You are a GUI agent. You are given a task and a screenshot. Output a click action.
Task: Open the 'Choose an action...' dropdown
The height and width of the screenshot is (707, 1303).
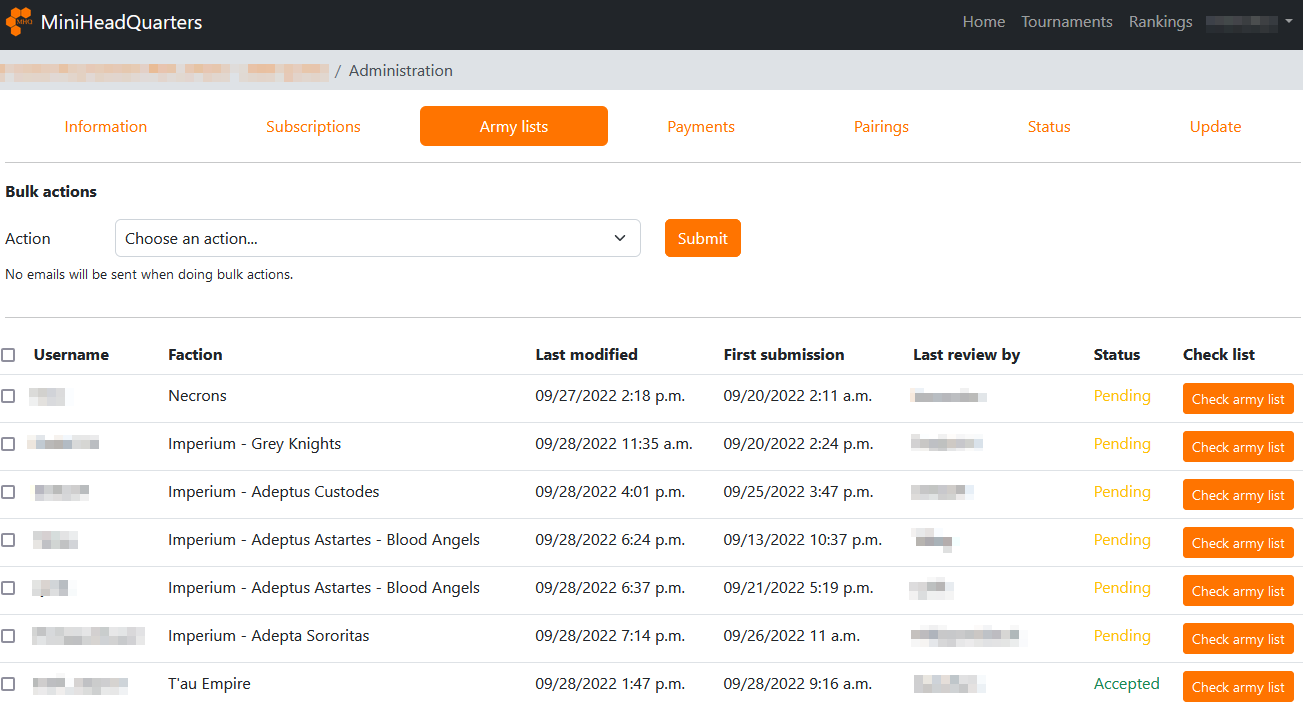[377, 238]
